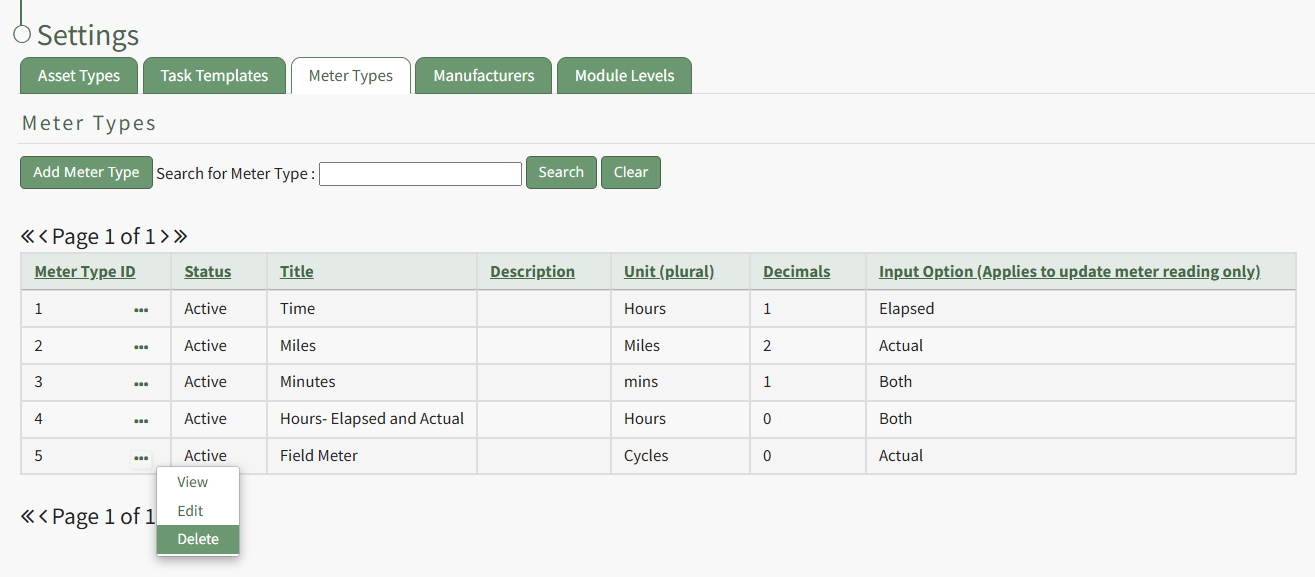Select Delete from the context menu
The width and height of the screenshot is (1315, 577).
pyautogui.click(x=198, y=539)
